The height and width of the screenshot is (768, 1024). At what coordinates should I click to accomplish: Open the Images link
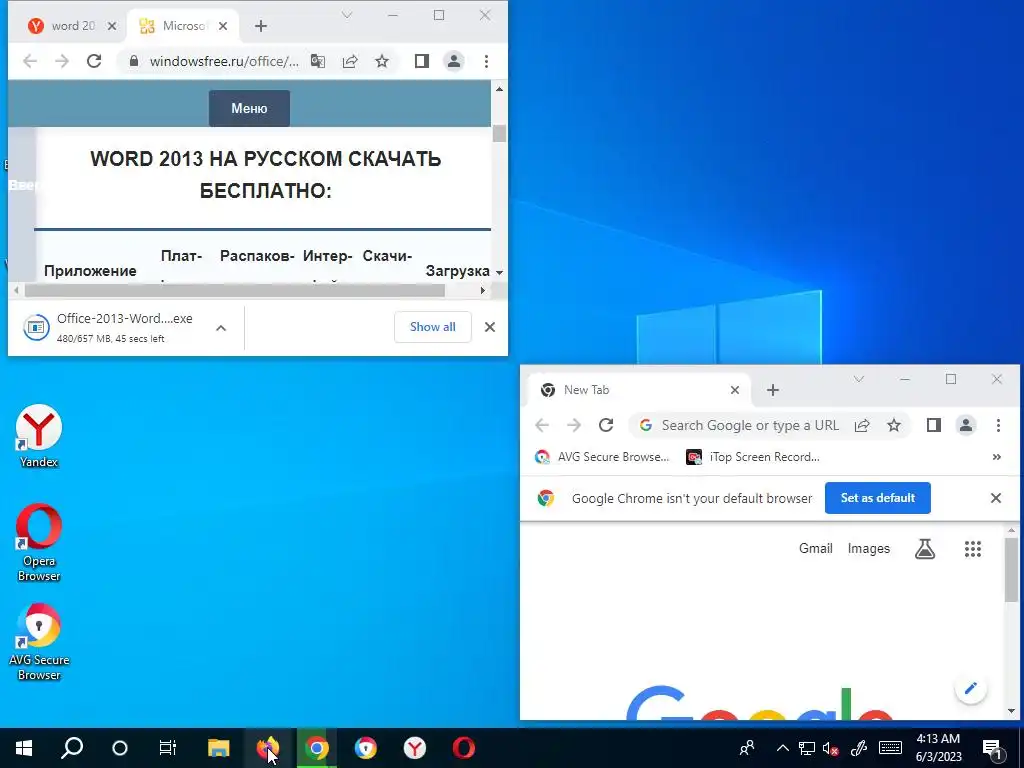click(x=869, y=549)
